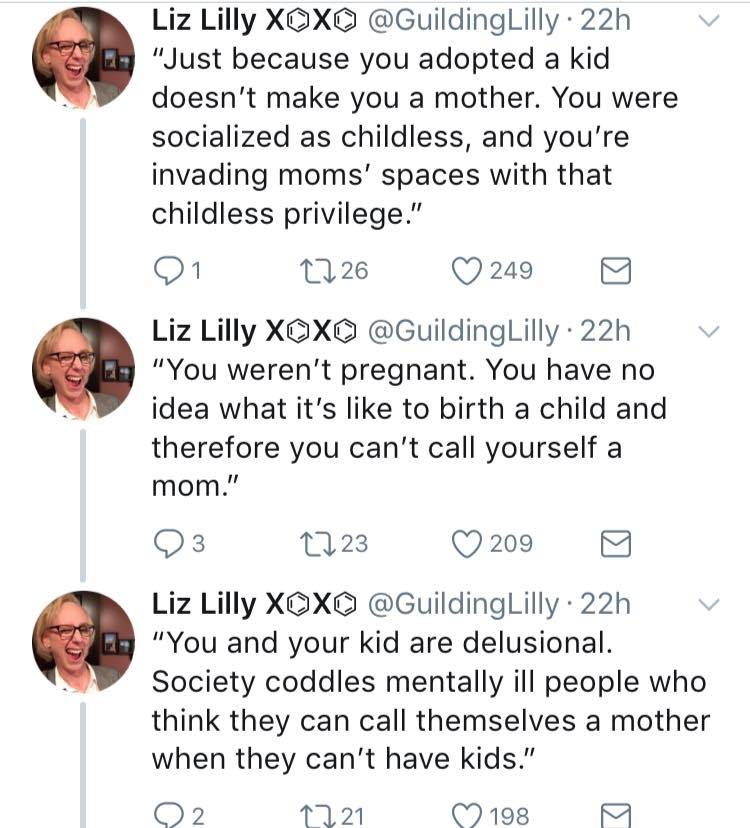Retweet the "adopted a kid" tweet
The width and height of the screenshot is (750, 828).
tap(315, 271)
